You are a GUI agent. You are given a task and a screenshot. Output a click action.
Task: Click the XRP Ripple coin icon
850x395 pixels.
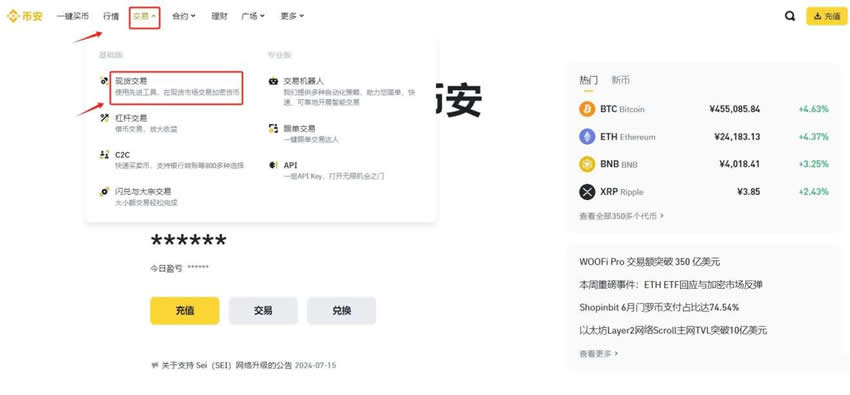(x=587, y=192)
